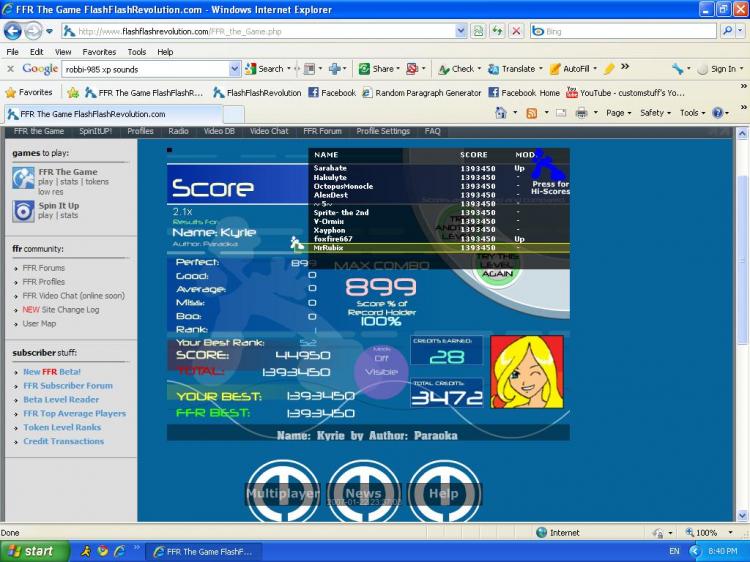The image size is (750, 562).
Task: Open Spin It Up sidebar icon
Action: coord(23,211)
